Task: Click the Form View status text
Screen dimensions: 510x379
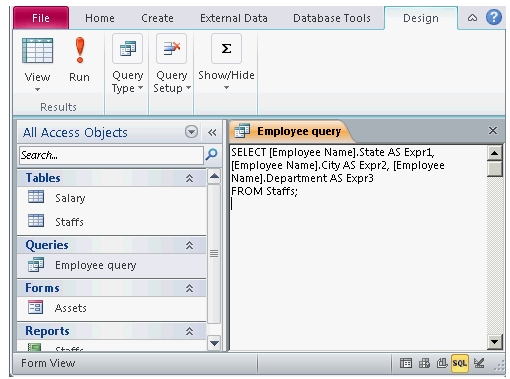Action: tap(48, 363)
